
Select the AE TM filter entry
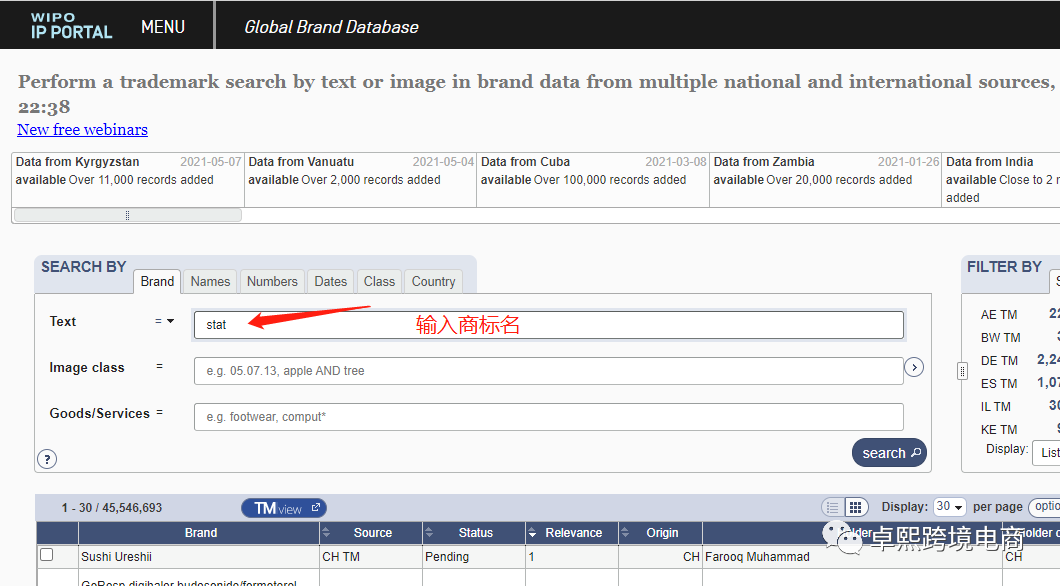click(x=999, y=315)
